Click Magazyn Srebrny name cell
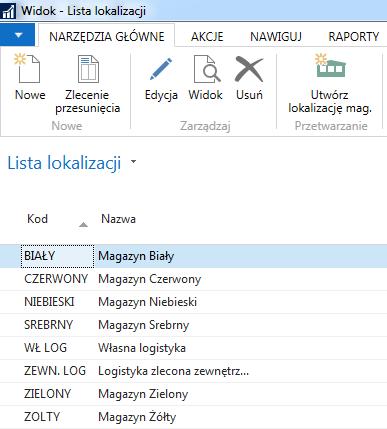This screenshot has width=387, height=429. (143, 325)
